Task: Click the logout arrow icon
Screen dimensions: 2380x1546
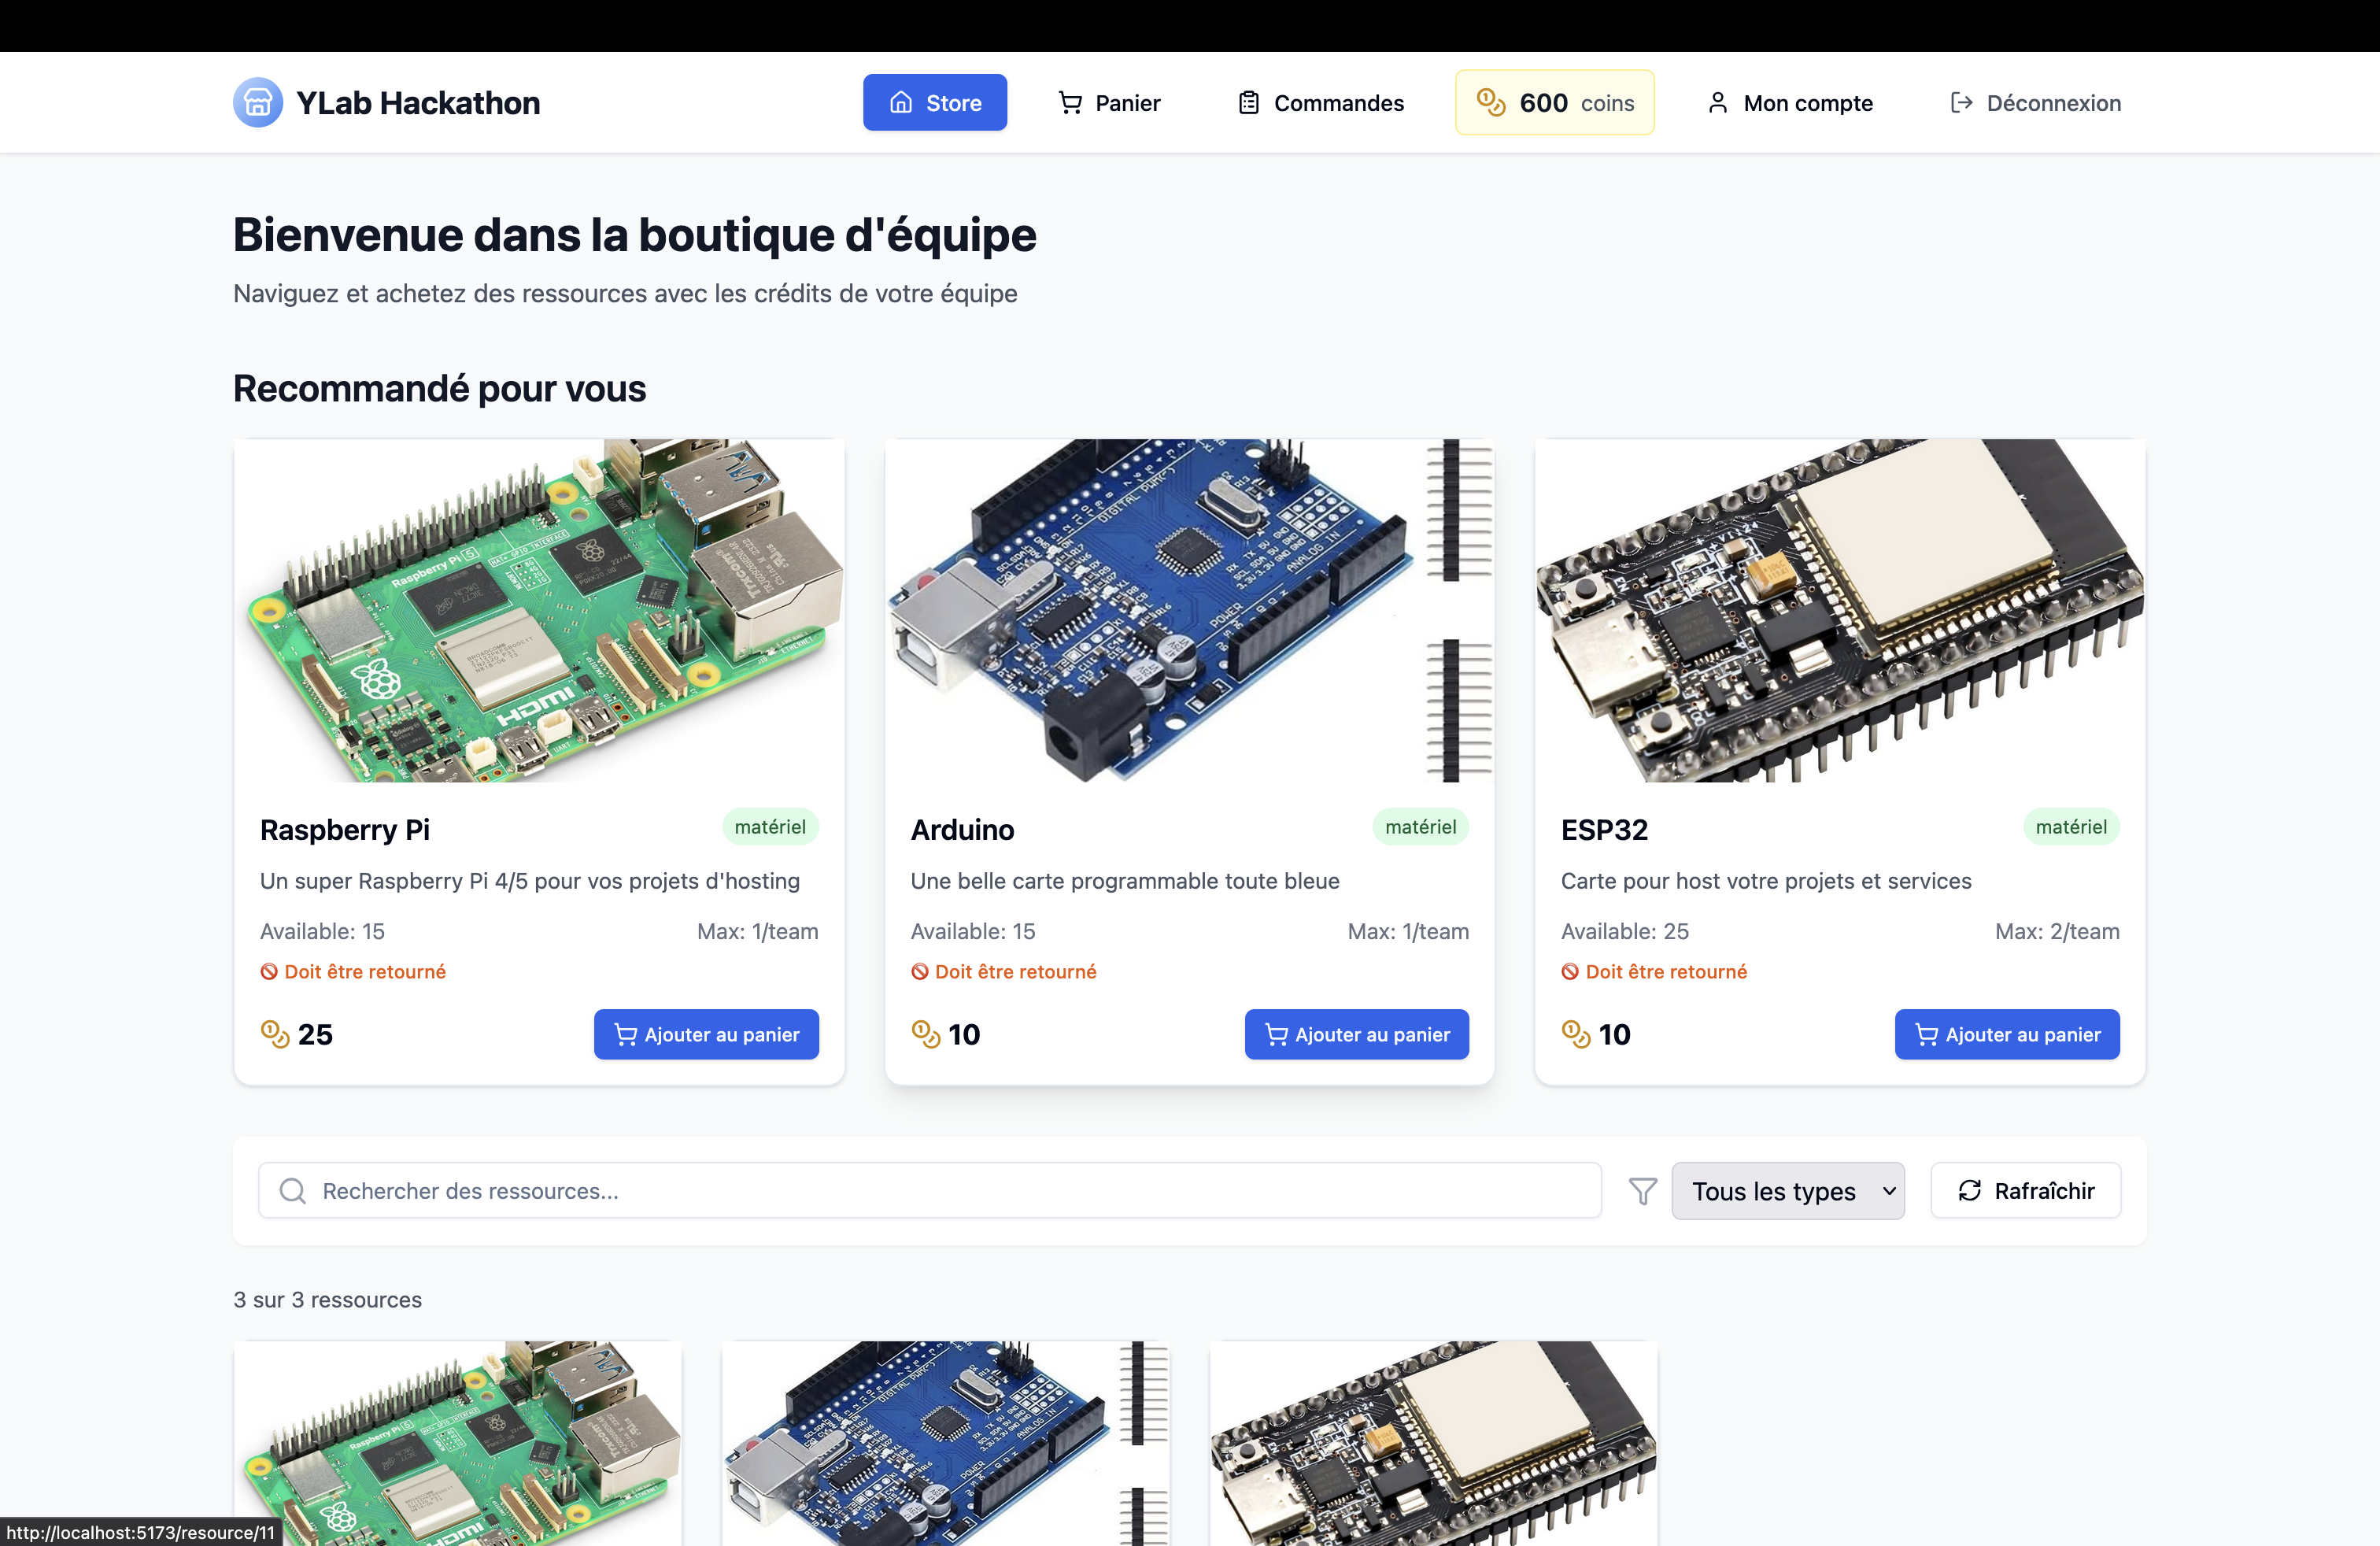Action: (1961, 103)
